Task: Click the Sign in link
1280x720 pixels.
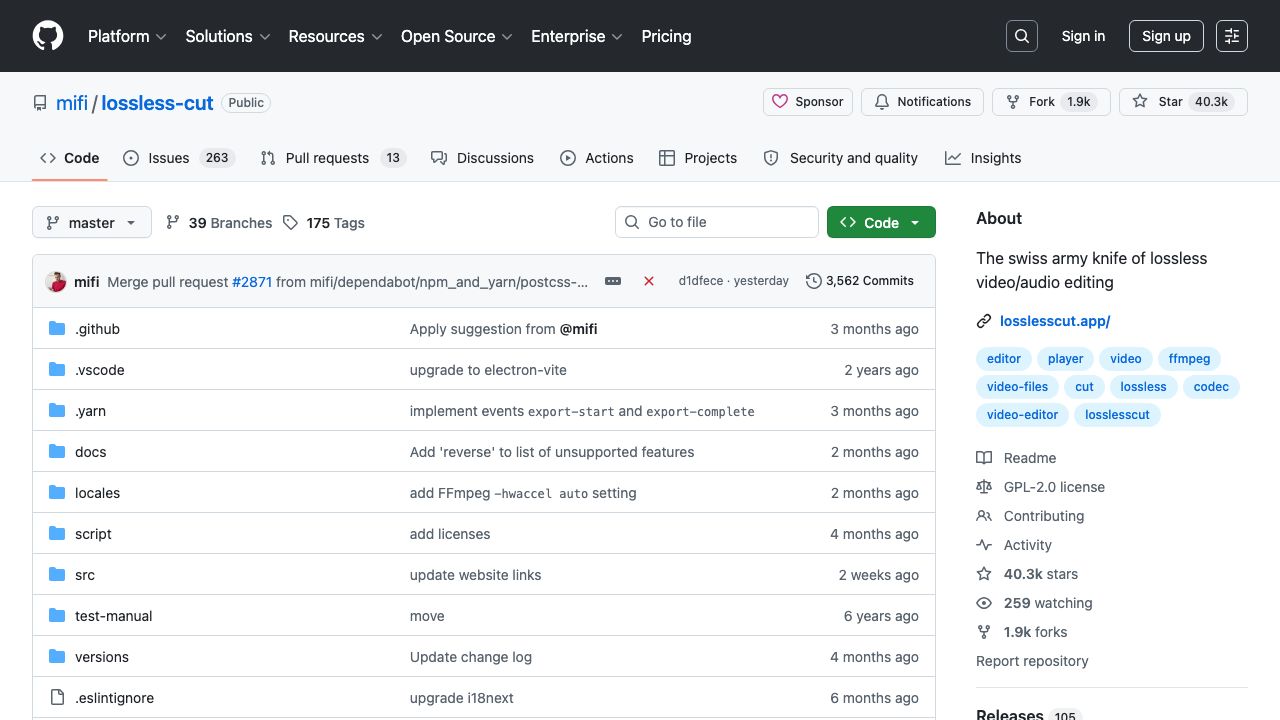Action: coord(1083,36)
